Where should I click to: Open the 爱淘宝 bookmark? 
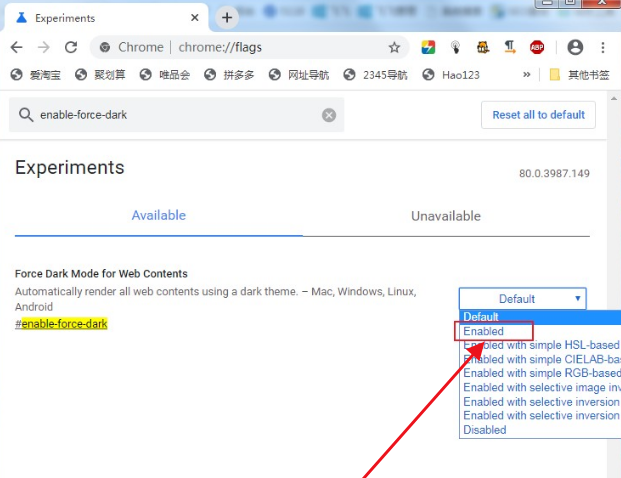[x=36, y=75]
